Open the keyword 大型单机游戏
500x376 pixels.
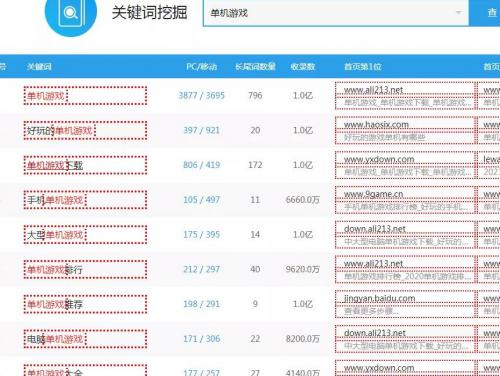55,235
